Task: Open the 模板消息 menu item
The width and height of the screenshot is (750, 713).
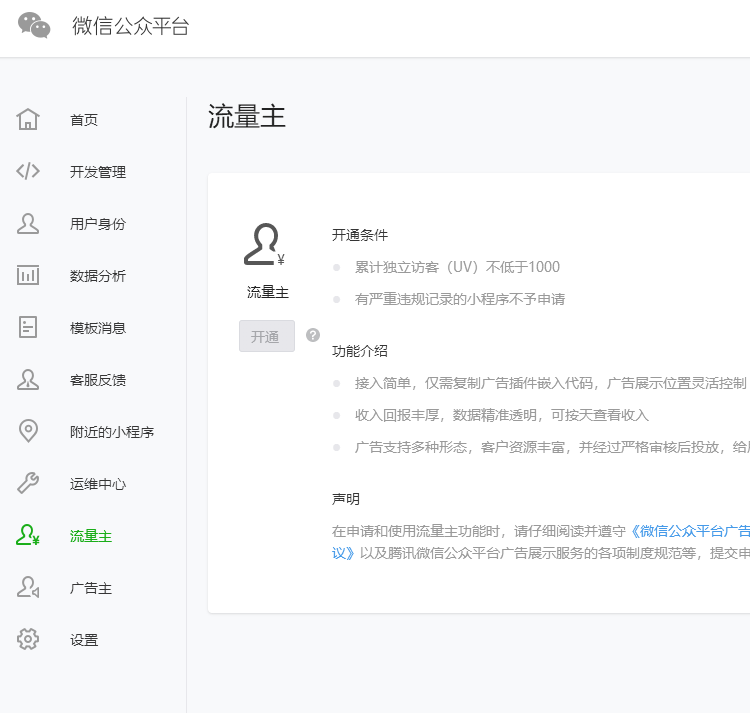Action: coord(98,328)
